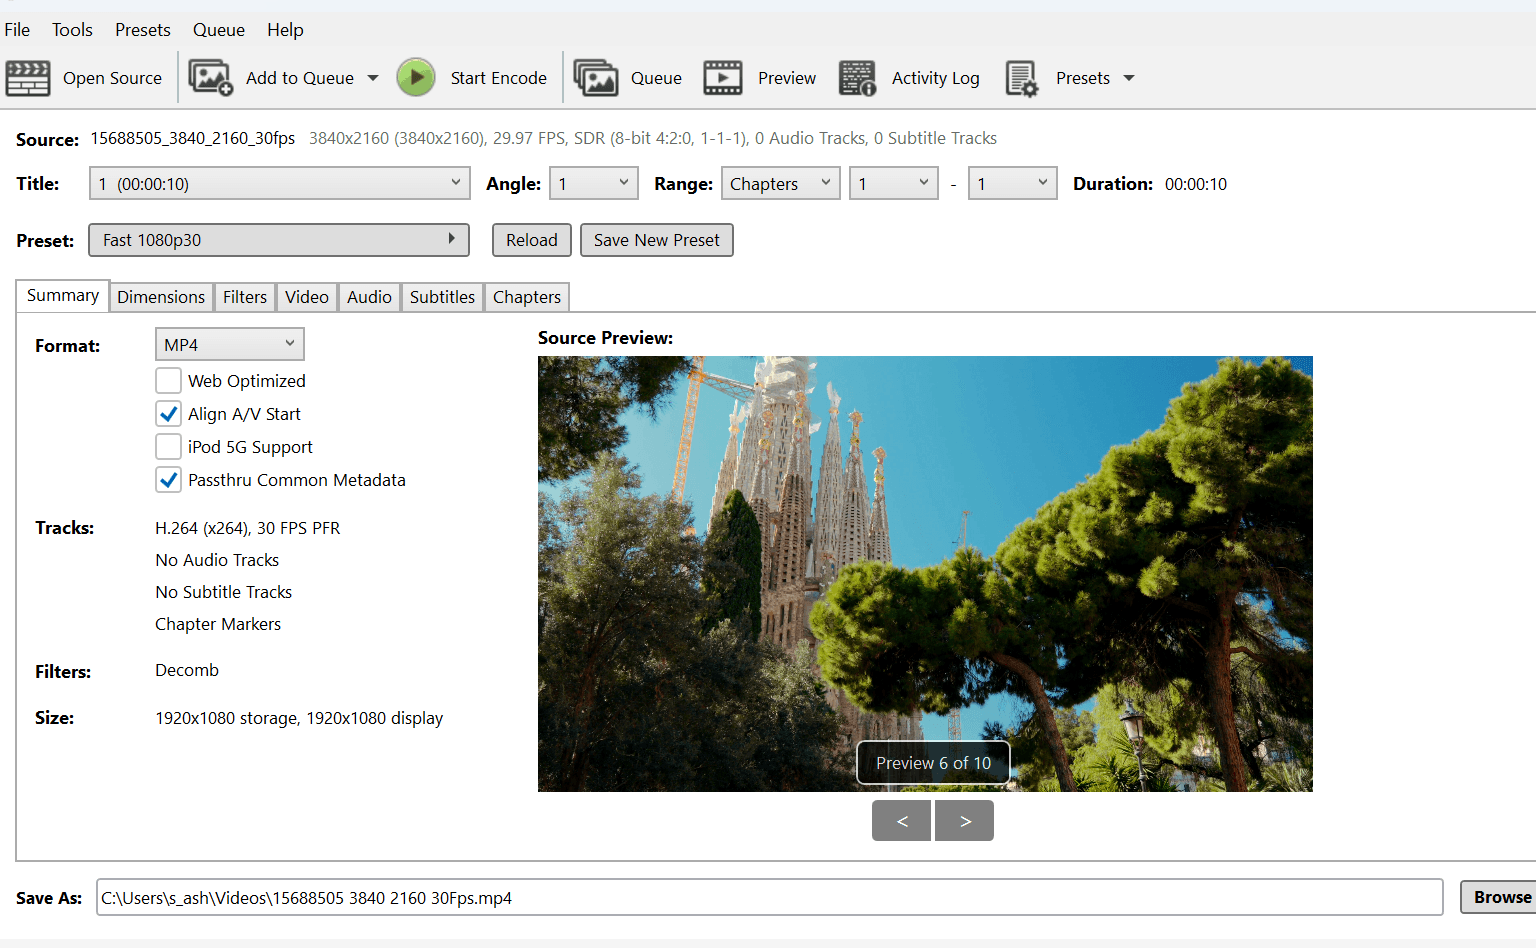Click the Save New Preset button

point(657,240)
